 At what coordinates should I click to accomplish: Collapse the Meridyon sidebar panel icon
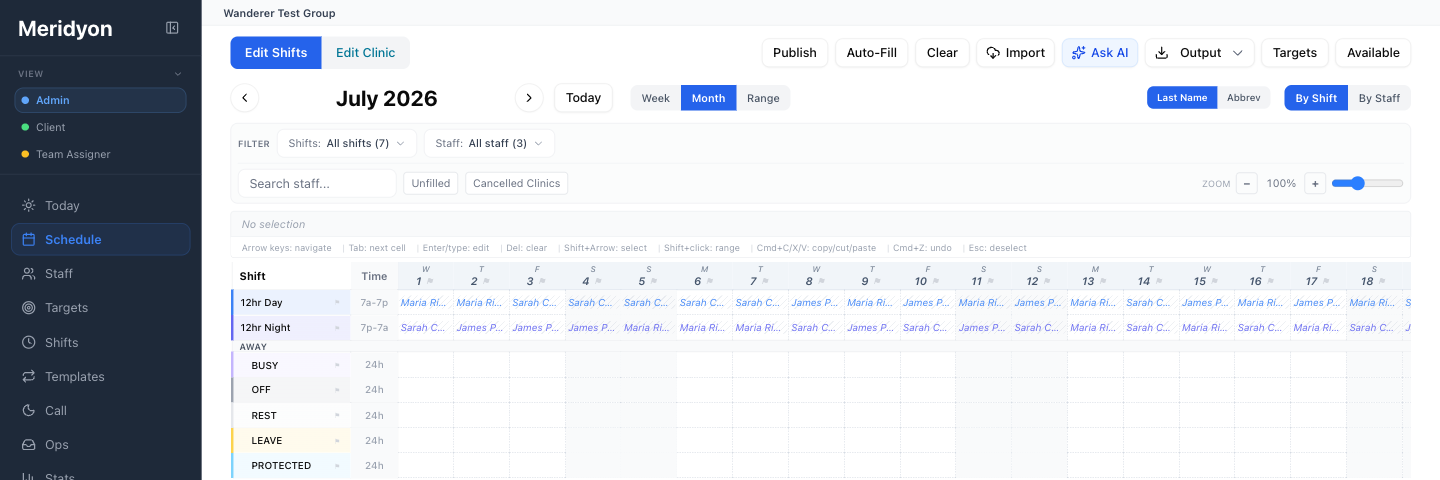click(172, 28)
